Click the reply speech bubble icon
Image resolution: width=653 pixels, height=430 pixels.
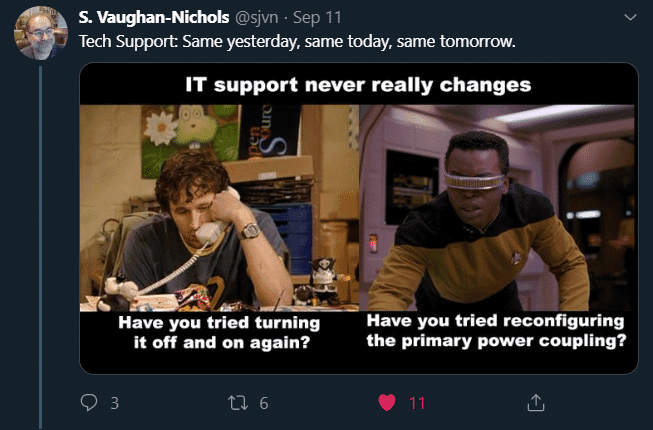[89, 403]
